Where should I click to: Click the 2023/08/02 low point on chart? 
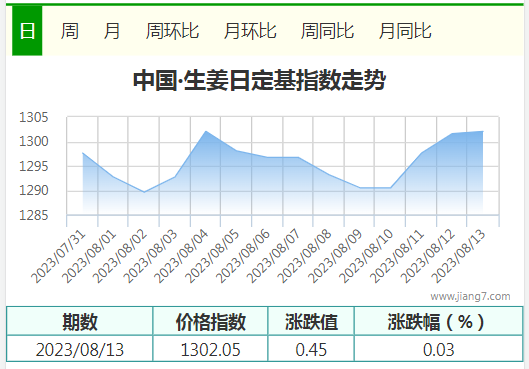(144, 192)
